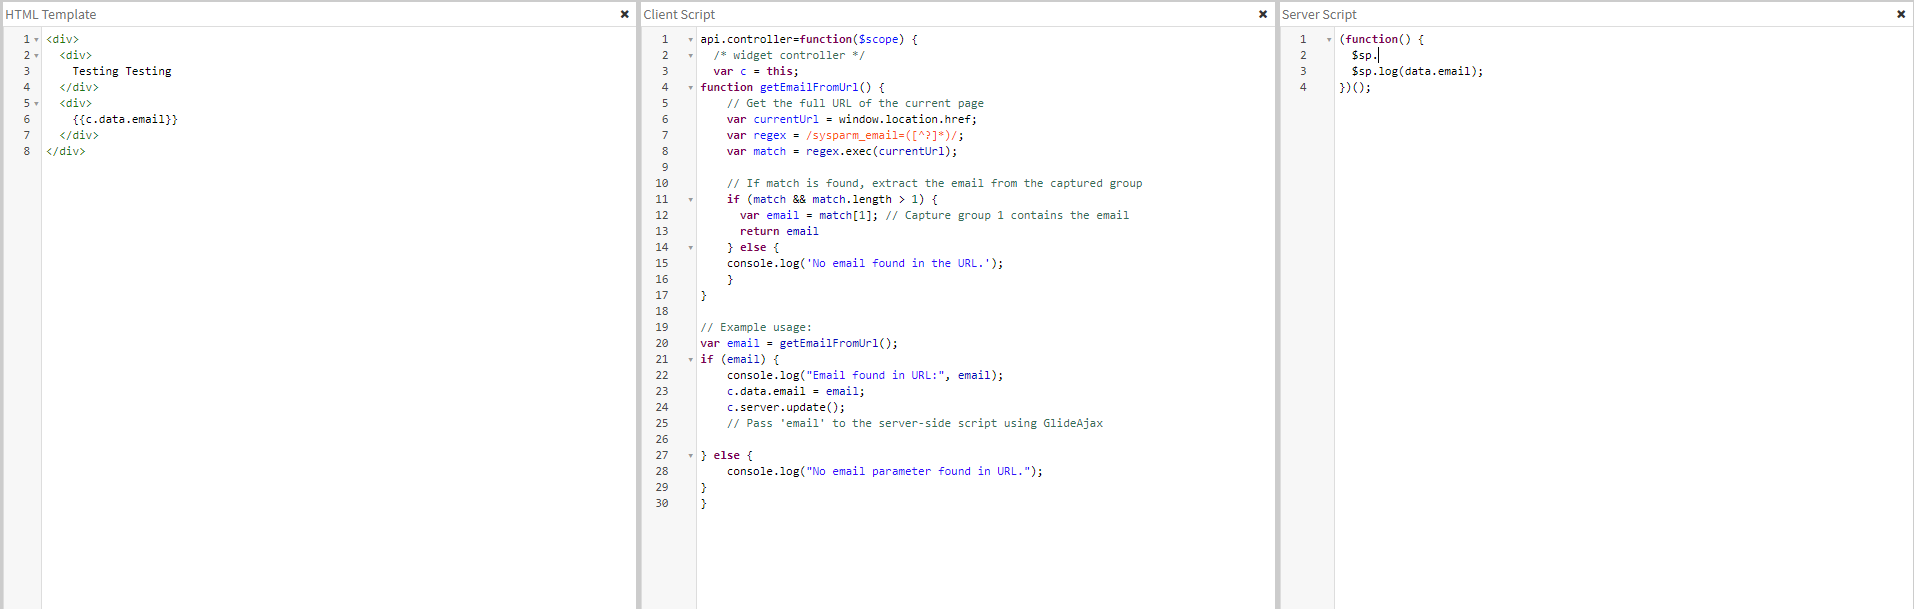
Task: Close the HTML Template panel
Action: pyautogui.click(x=625, y=14)
